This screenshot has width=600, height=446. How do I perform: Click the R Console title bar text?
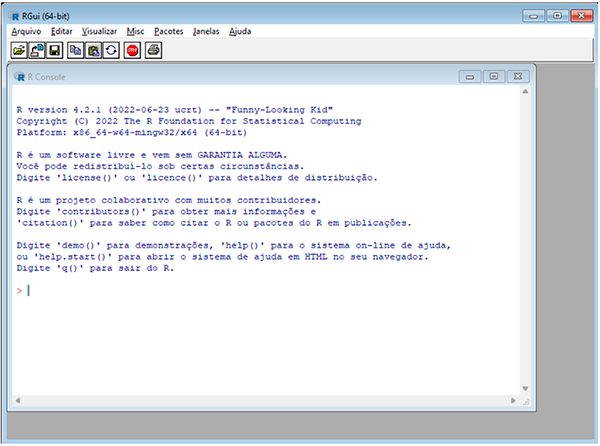click(47, 77)
